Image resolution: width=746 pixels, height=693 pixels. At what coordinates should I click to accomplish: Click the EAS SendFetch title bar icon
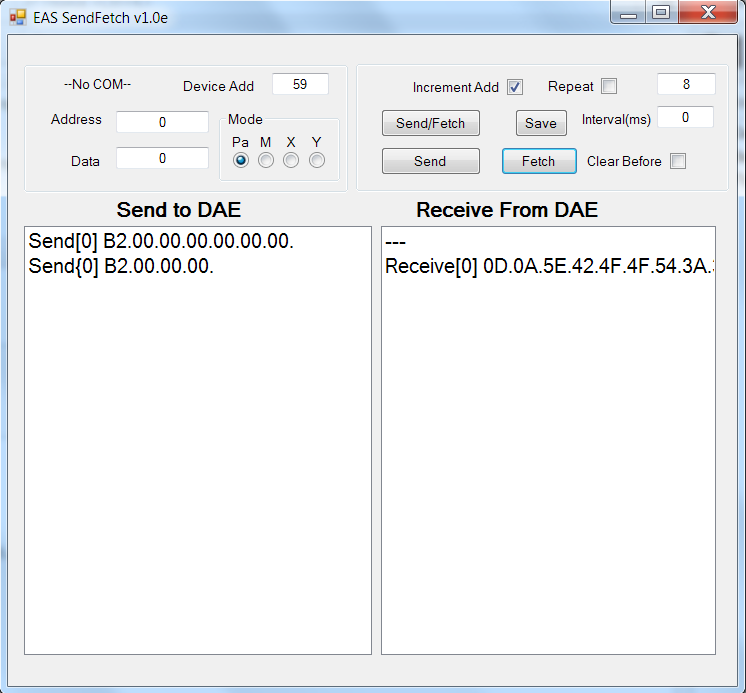tap(17, 17)
